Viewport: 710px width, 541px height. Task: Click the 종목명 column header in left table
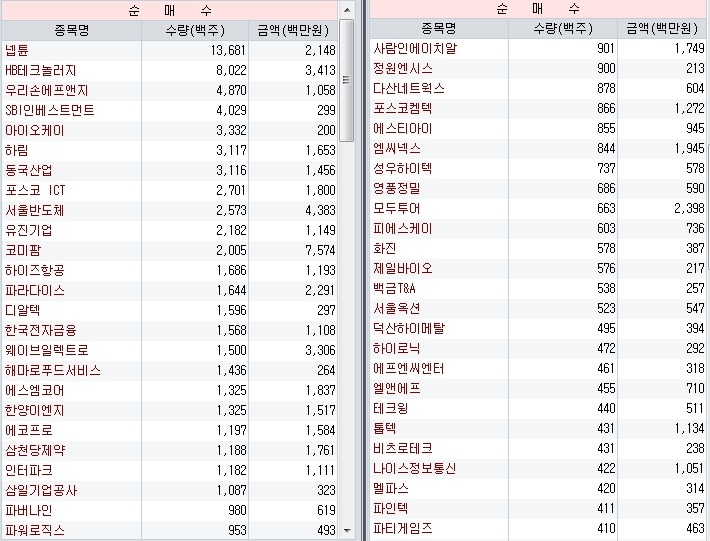tap(72, 30)
